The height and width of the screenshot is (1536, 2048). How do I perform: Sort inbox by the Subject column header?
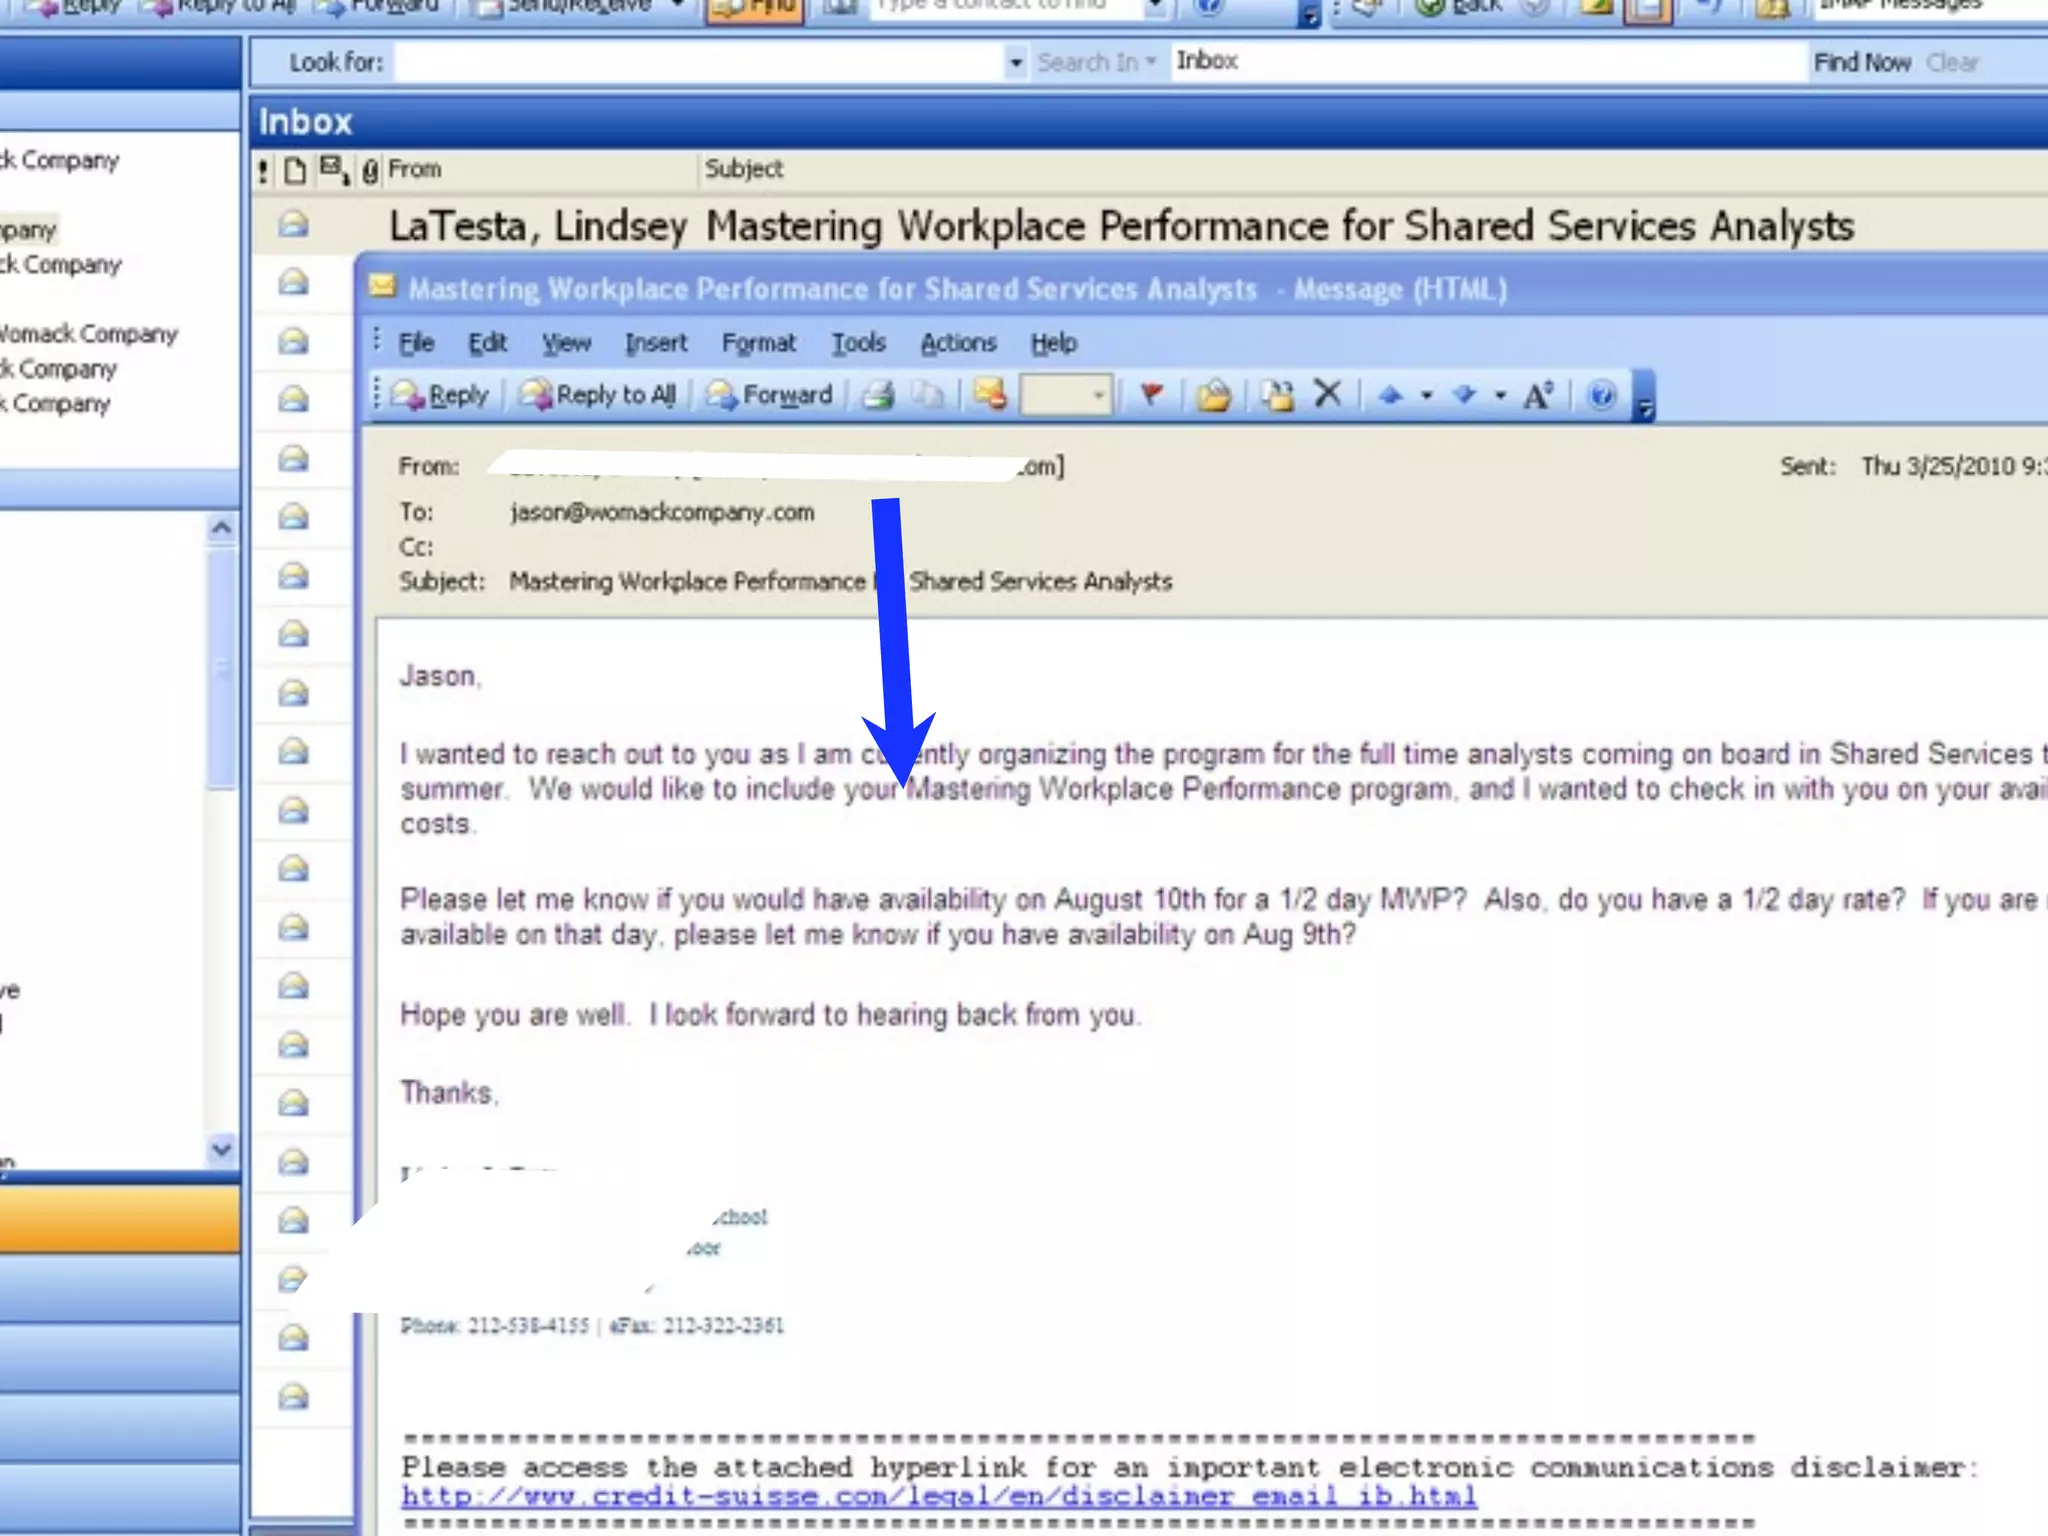(743, 169)
